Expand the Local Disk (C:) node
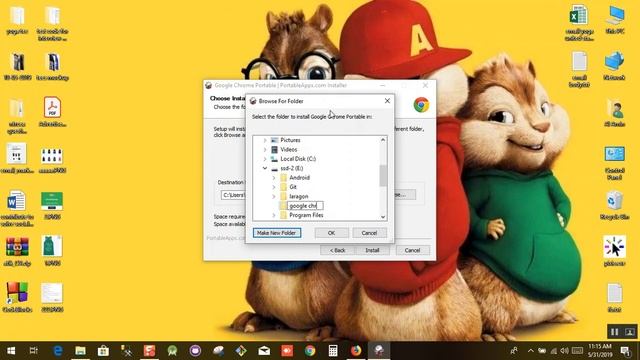The width and height of the screenshot is (640, 360). 264,159
